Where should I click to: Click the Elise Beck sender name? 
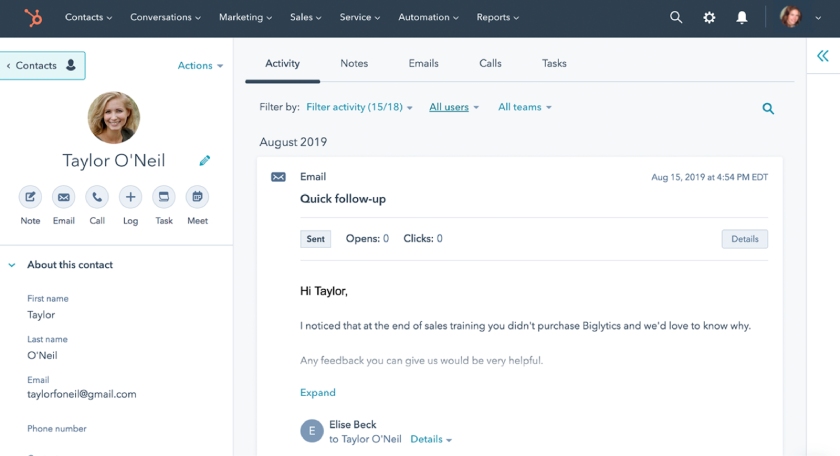point(352,424)
